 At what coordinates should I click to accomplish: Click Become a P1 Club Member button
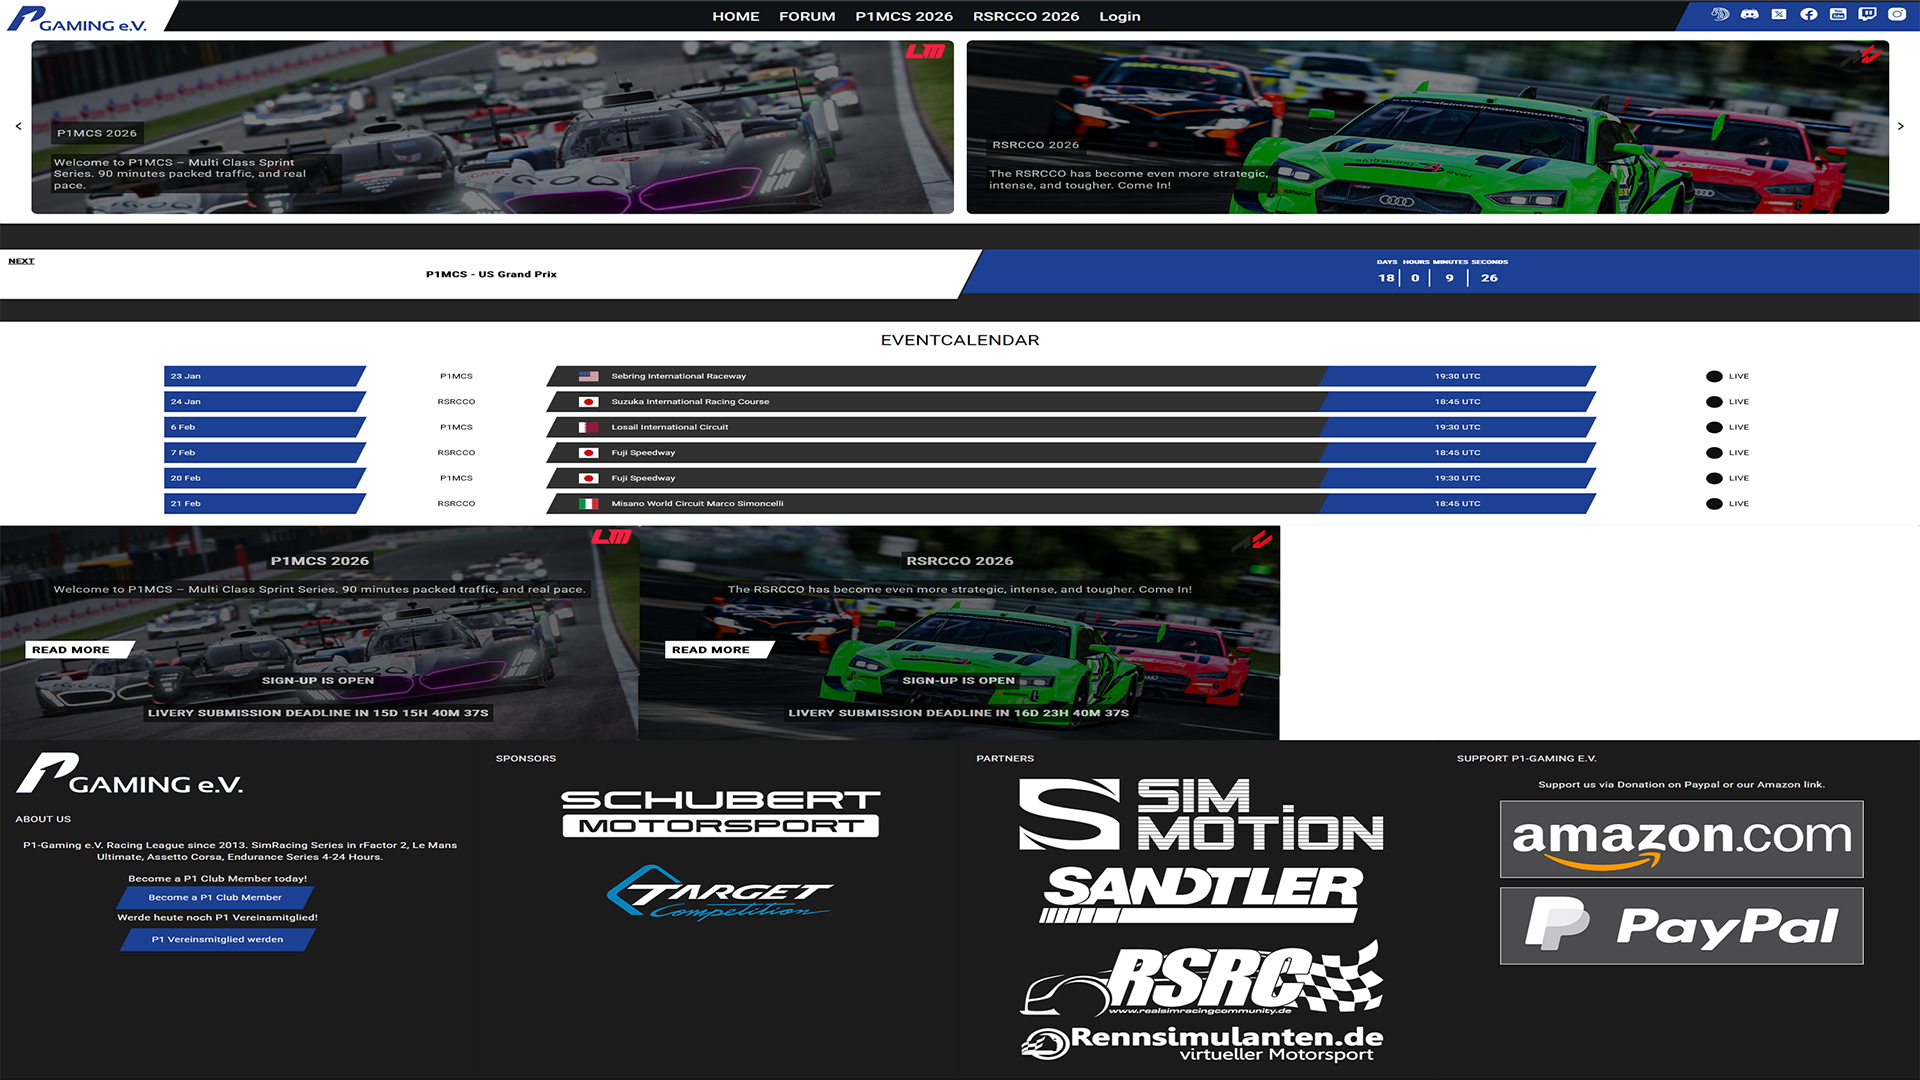215,898
